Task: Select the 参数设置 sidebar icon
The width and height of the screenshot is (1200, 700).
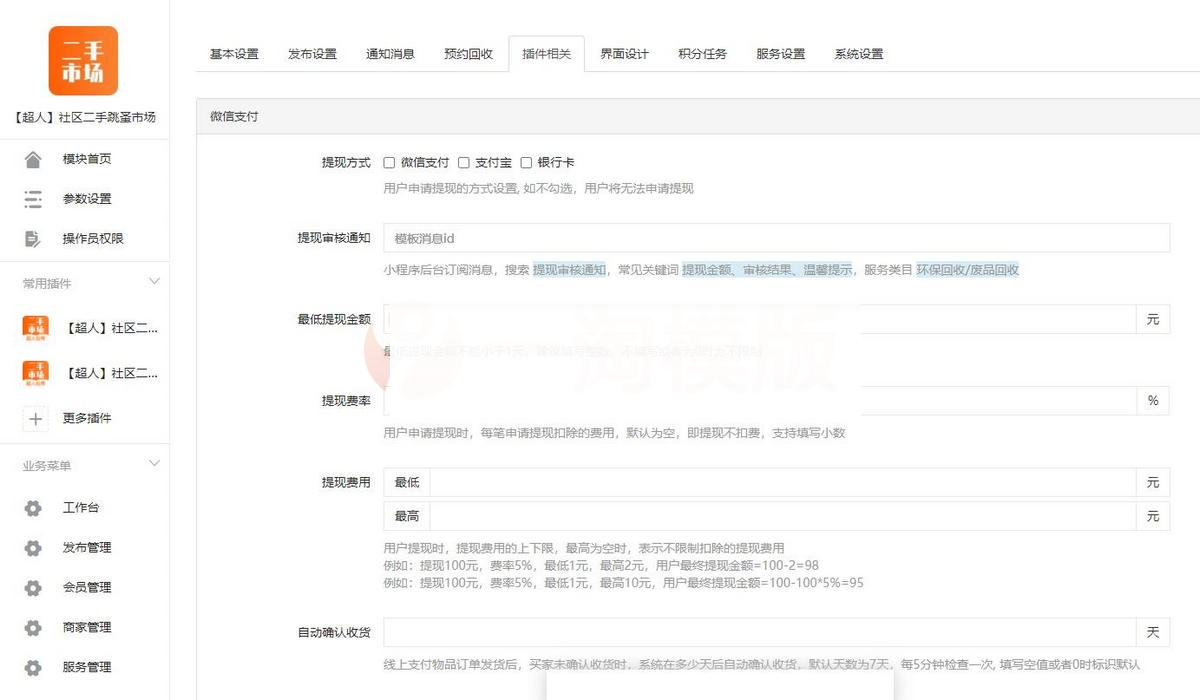Action: click(x=33, y=198)
